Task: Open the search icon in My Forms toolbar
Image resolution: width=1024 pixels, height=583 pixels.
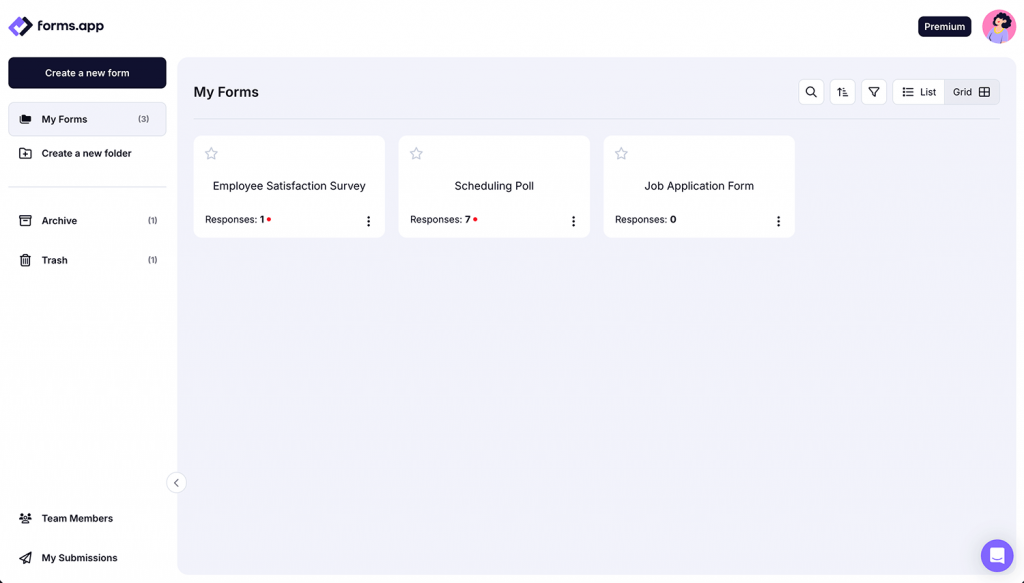Action: point(811,91)
